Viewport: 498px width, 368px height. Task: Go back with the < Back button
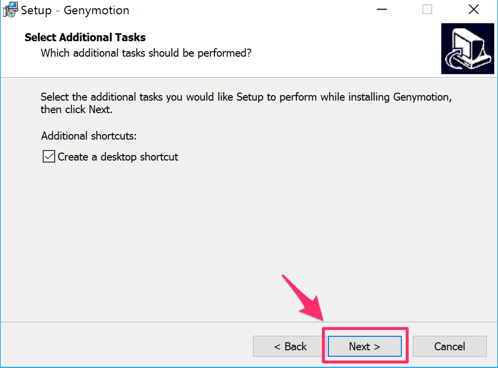coord(290,346)
